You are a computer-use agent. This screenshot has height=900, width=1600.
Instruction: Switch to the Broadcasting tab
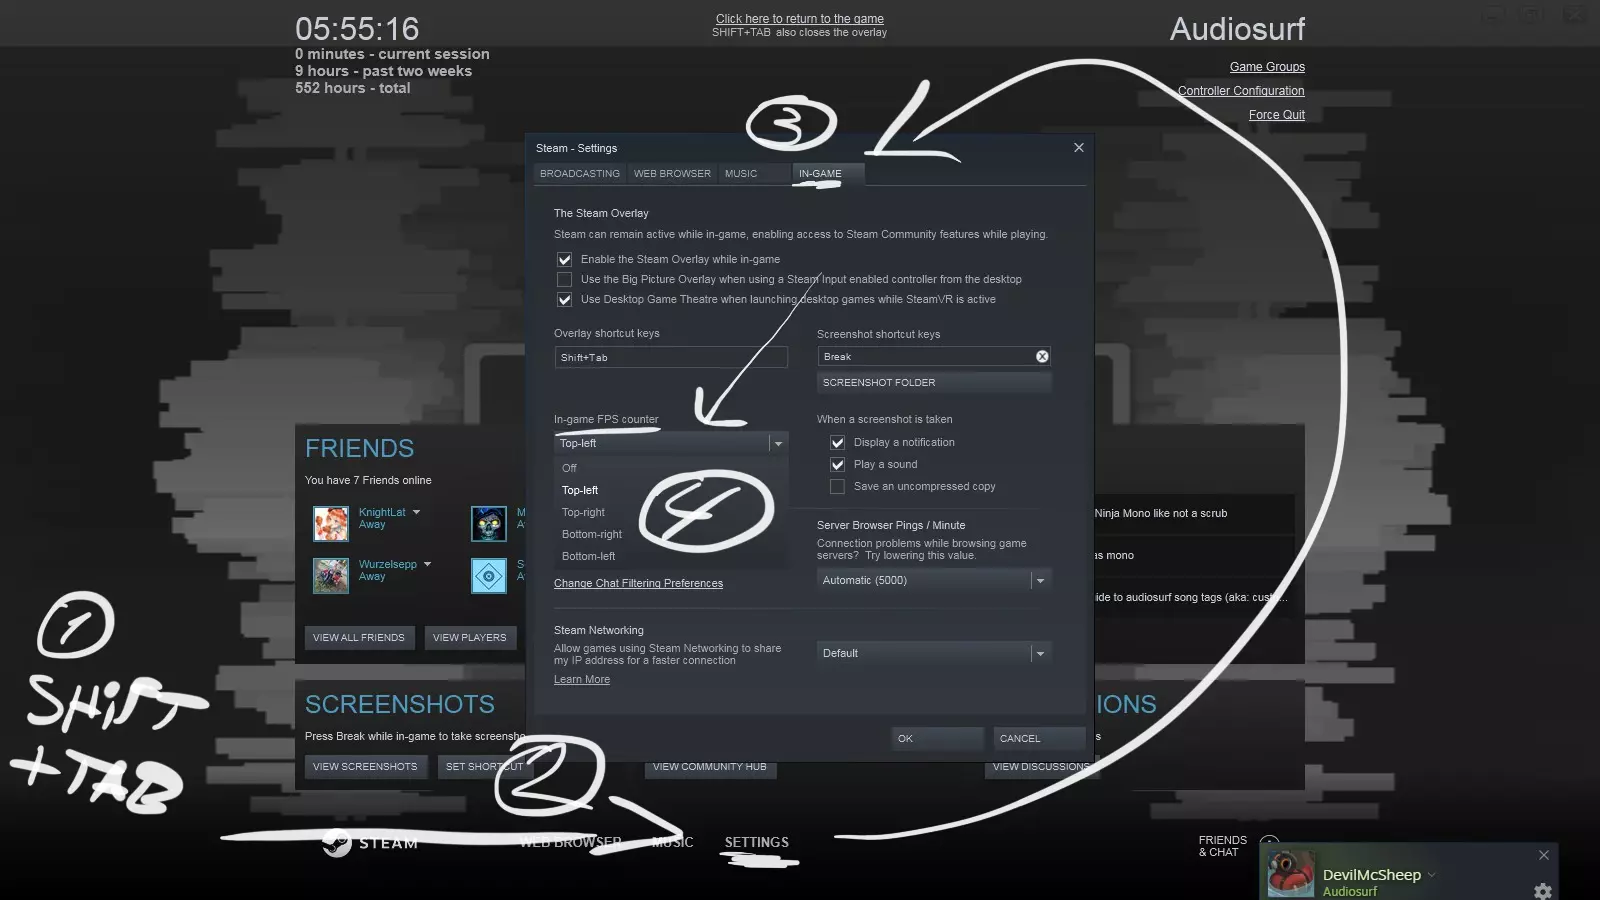pyautogui.click(x=580, y=174)
